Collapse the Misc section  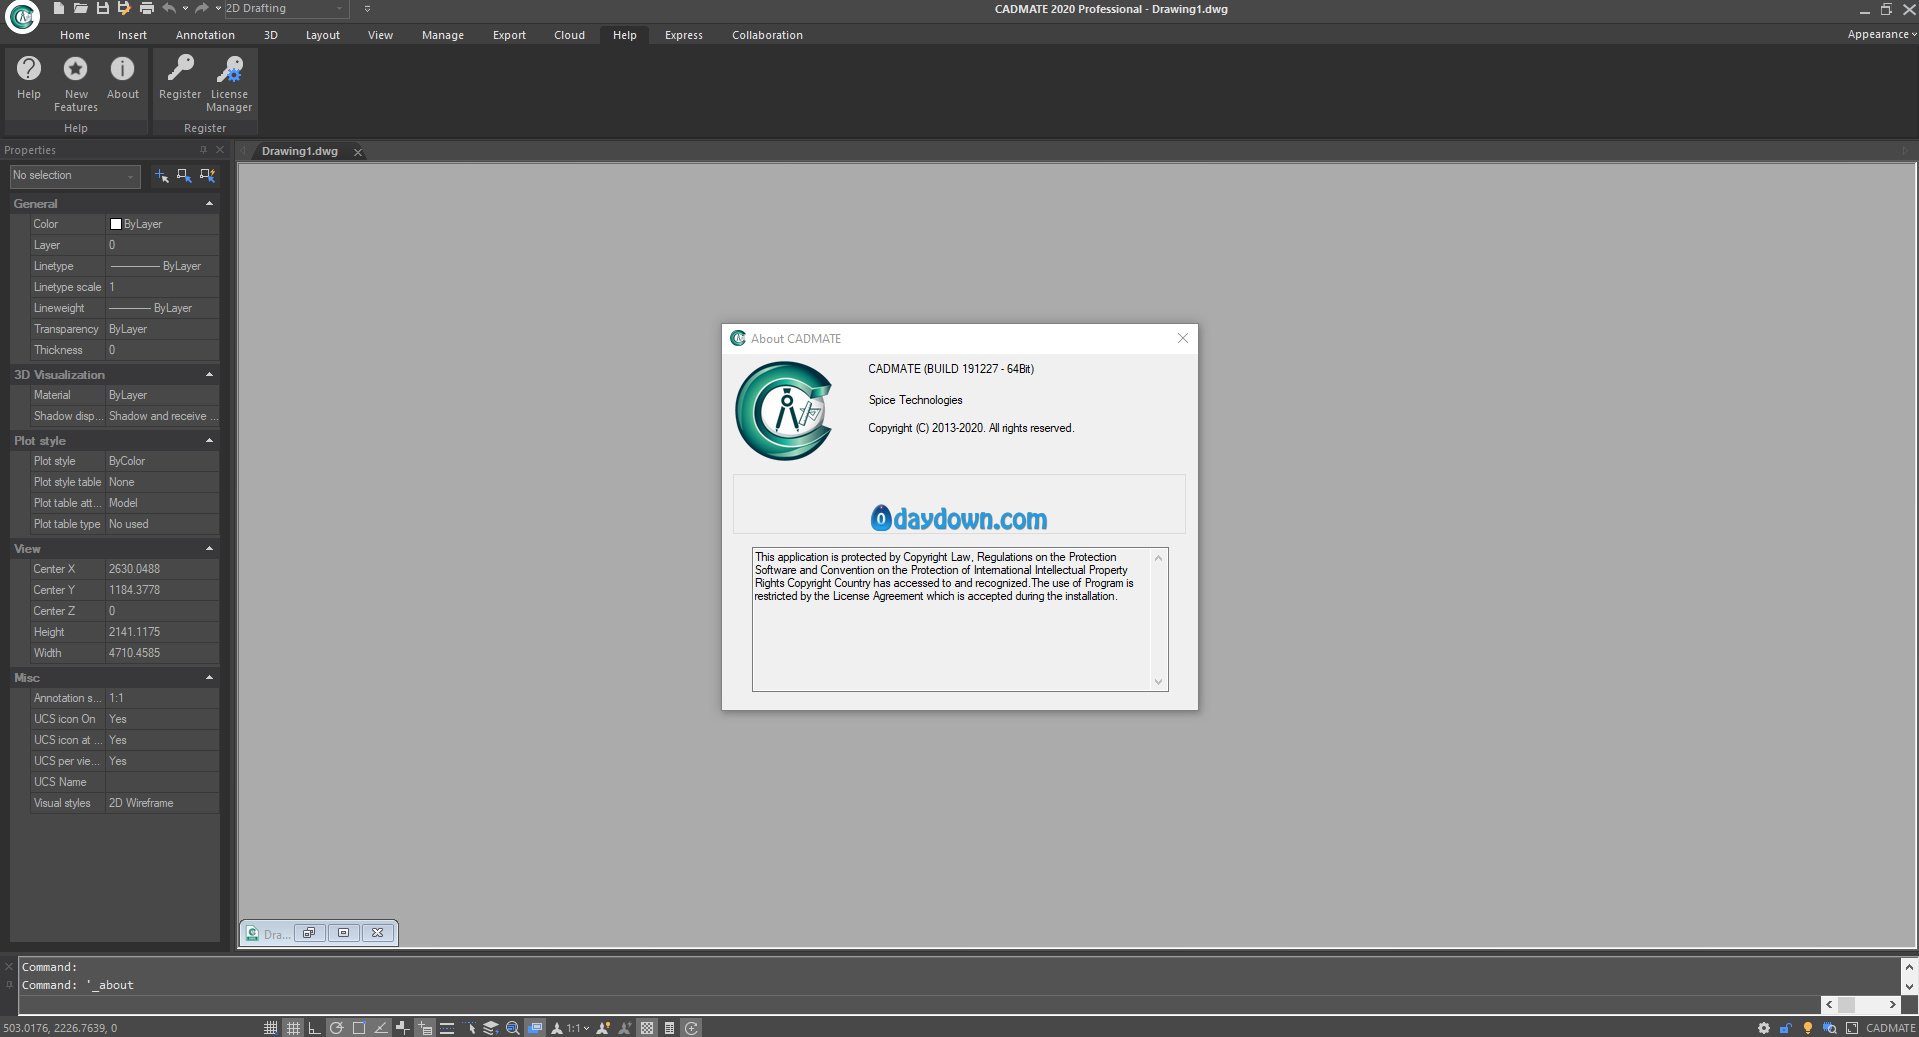[209, 678]
